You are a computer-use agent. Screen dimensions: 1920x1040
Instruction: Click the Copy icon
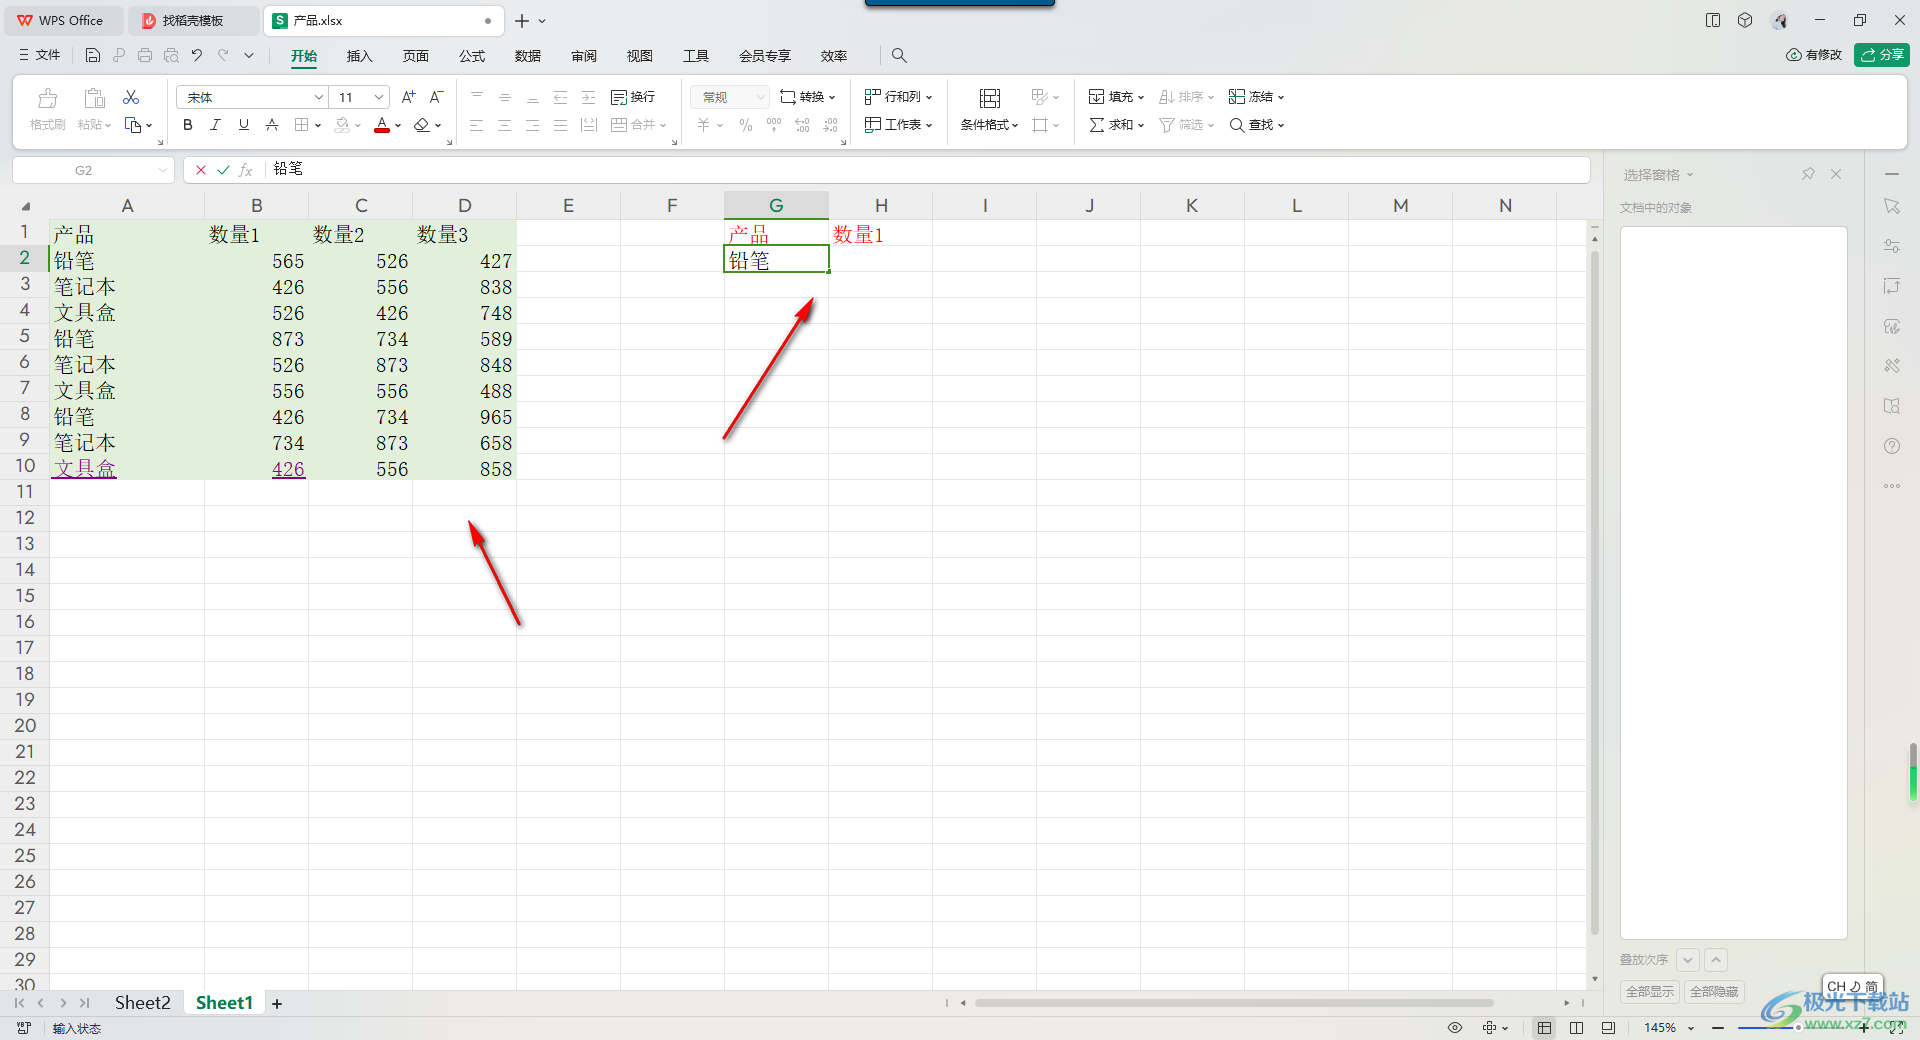tap(133, 125)
